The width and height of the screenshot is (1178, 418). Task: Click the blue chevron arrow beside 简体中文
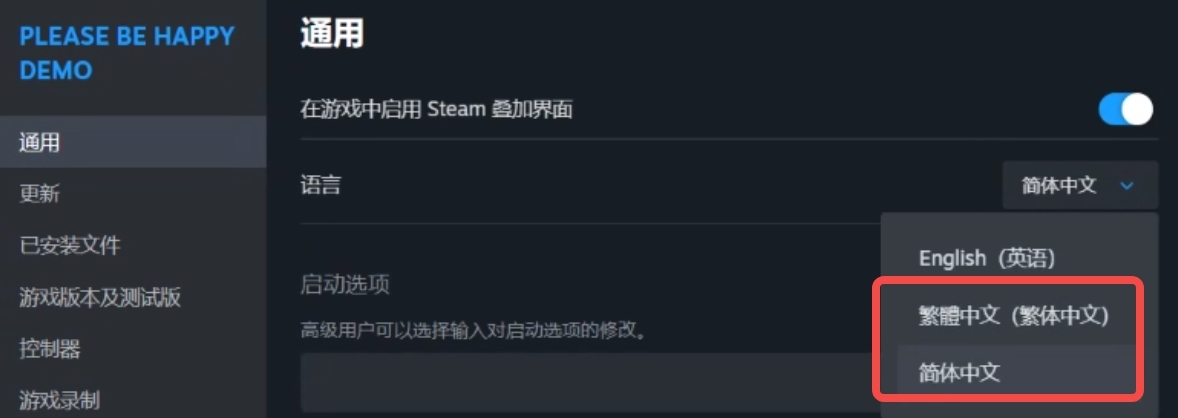coord(1127,186)
